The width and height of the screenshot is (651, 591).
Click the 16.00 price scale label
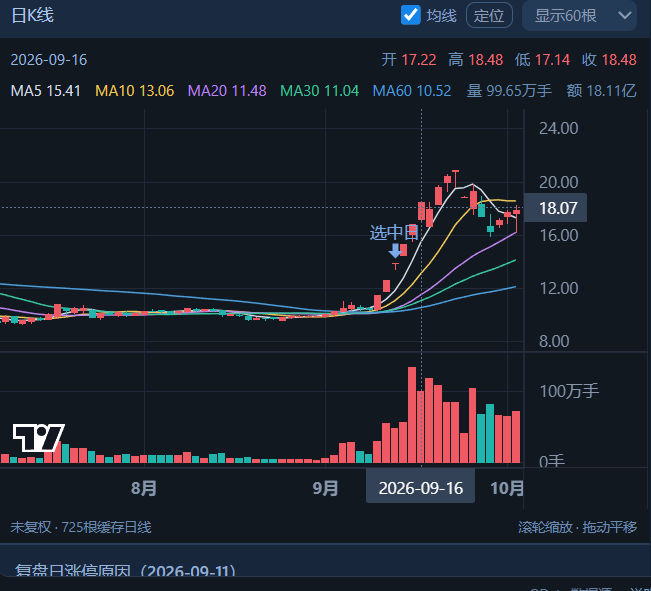(x=558, y=235)
